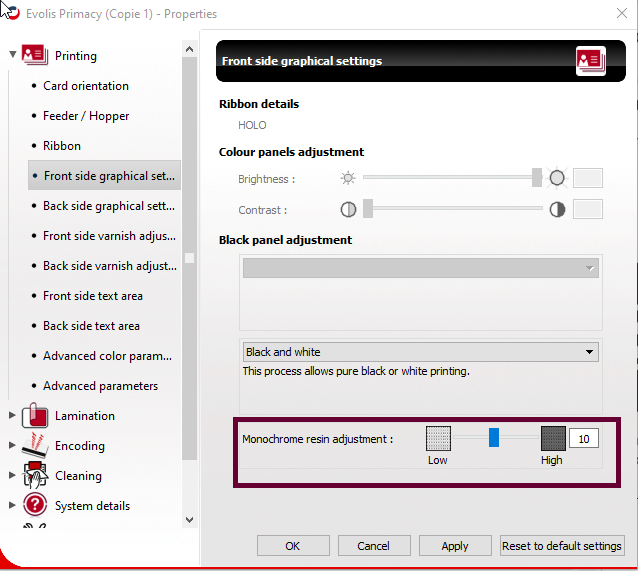Open the Ribbon settings item
This screenshot has width=638, height=571.
pyautogui.click(x=62, y=146)
